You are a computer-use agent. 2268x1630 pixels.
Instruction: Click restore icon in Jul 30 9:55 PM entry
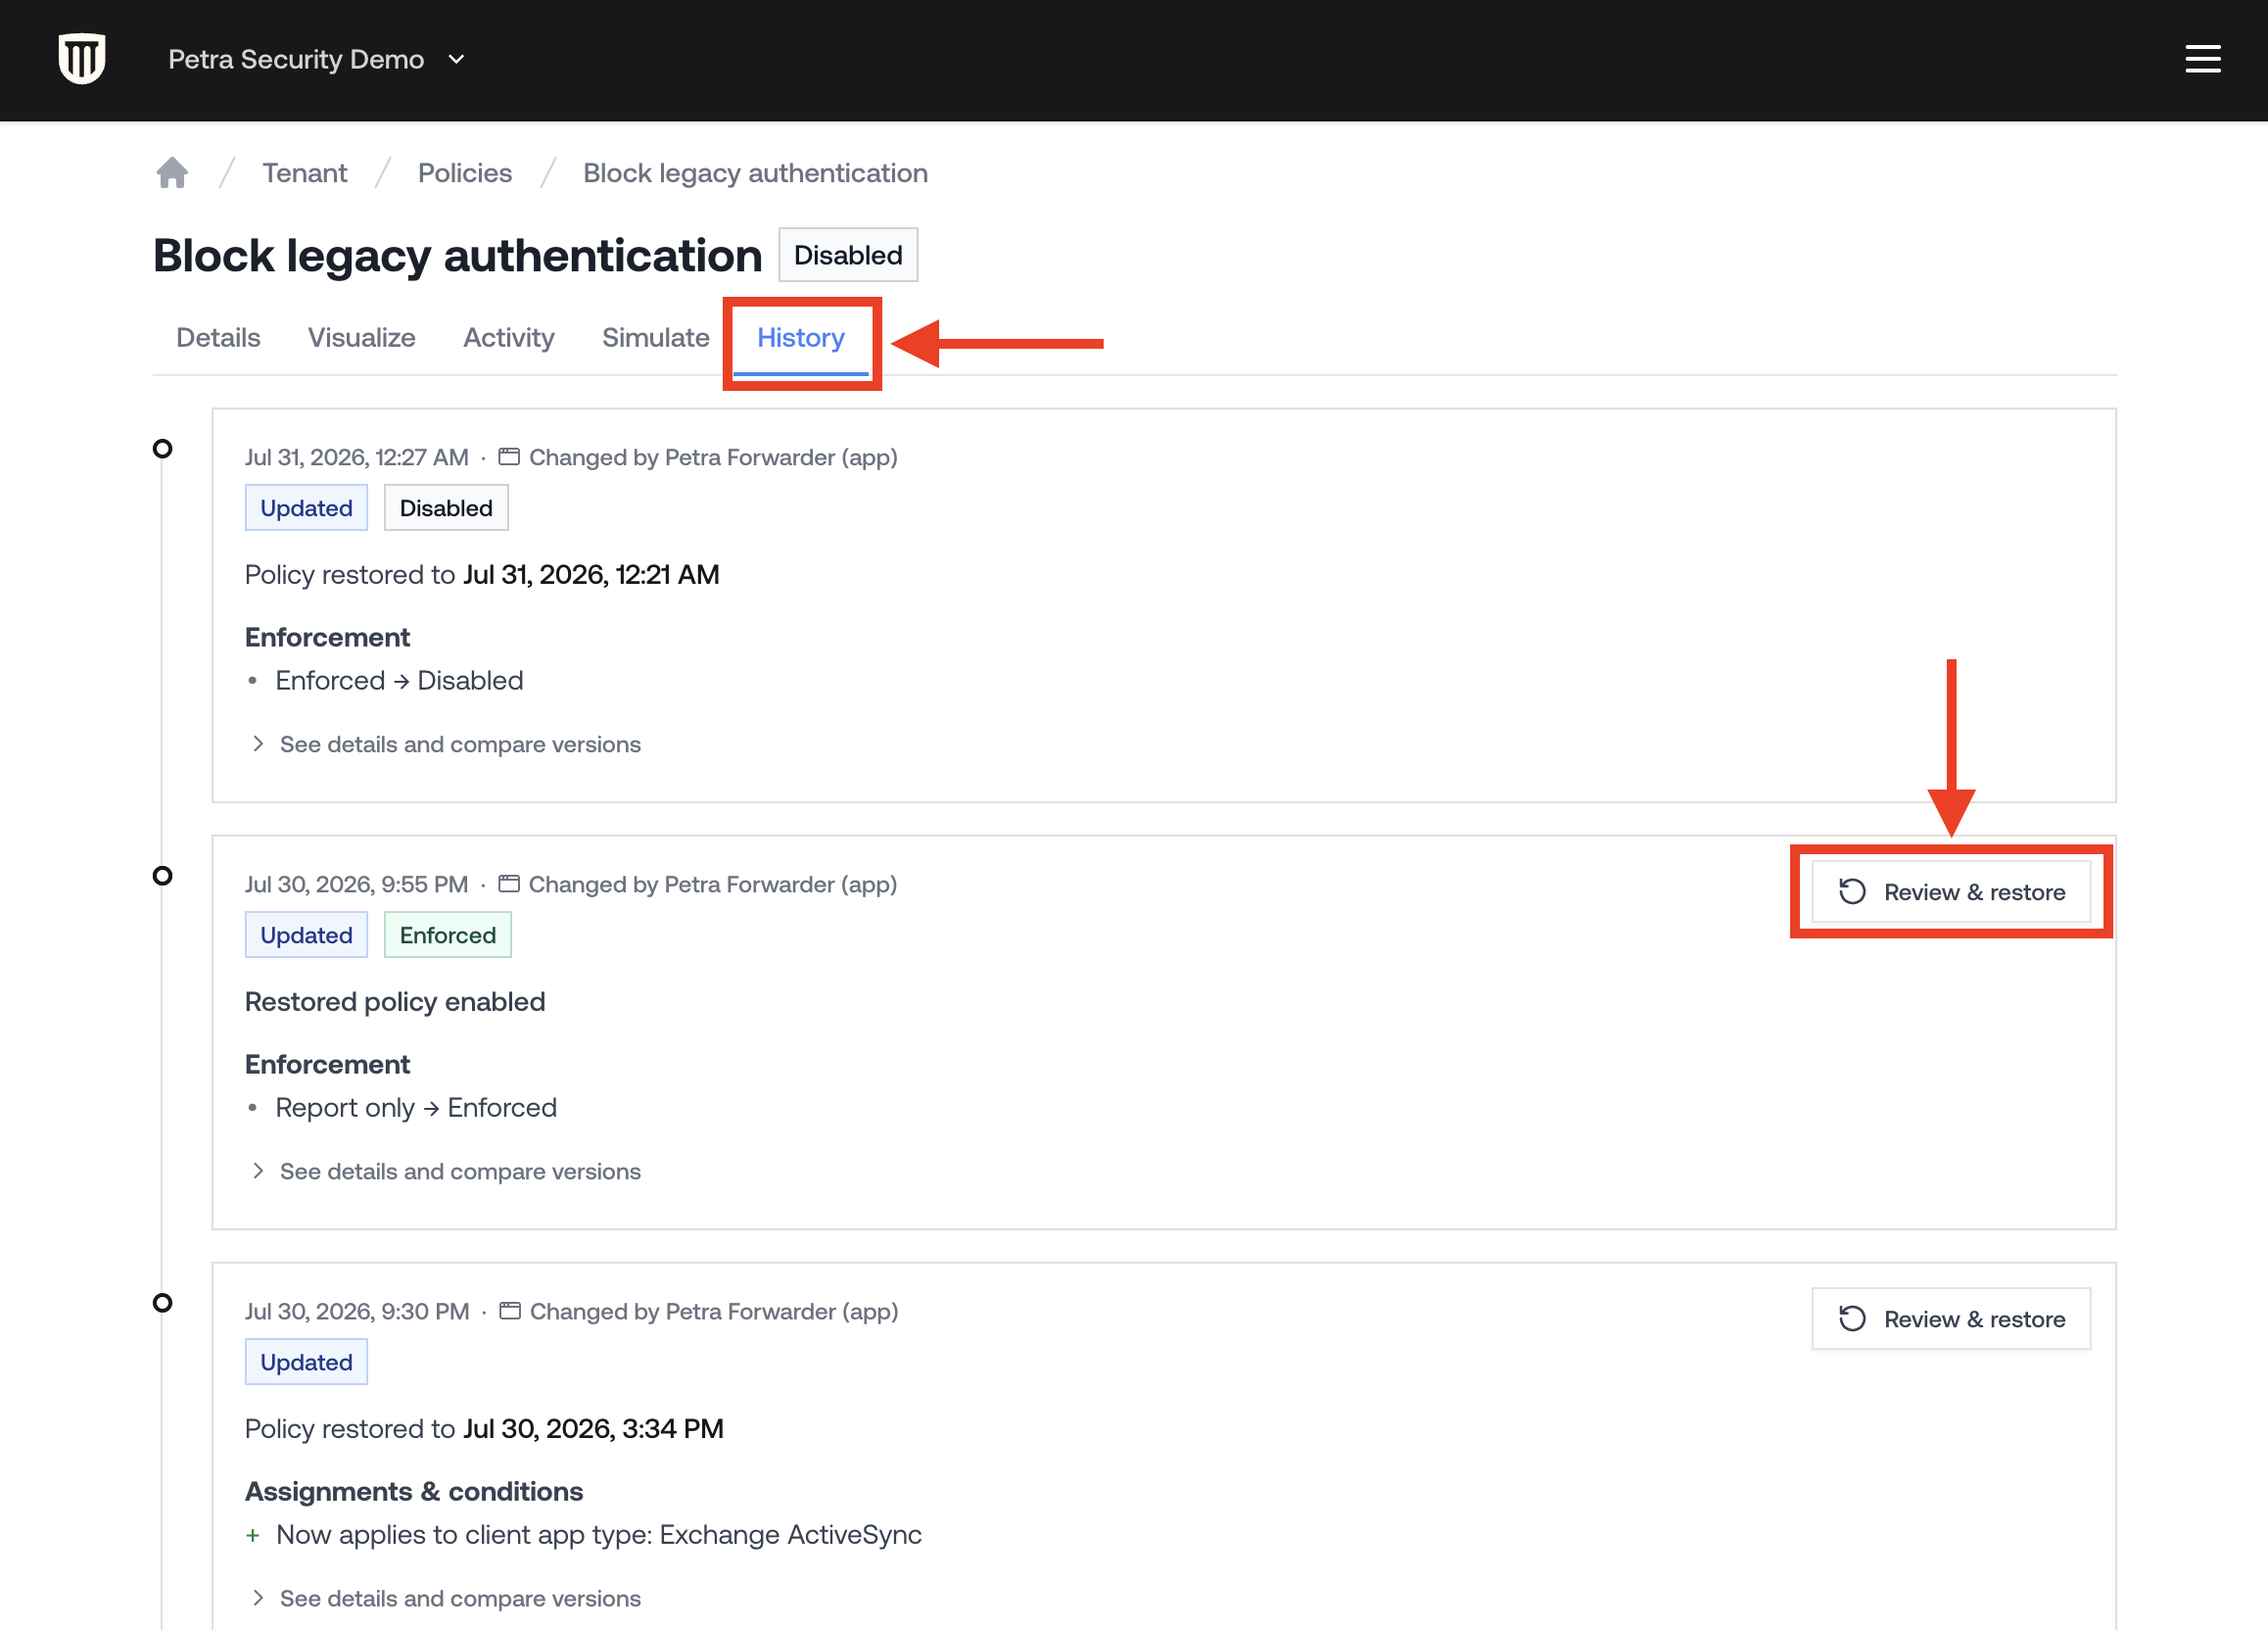click(1852, 891)
